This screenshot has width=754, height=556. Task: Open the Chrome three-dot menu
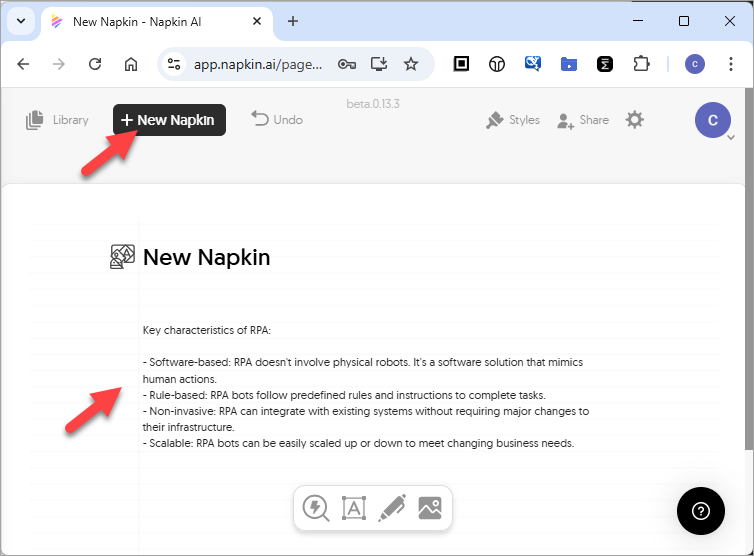(731, 64)
